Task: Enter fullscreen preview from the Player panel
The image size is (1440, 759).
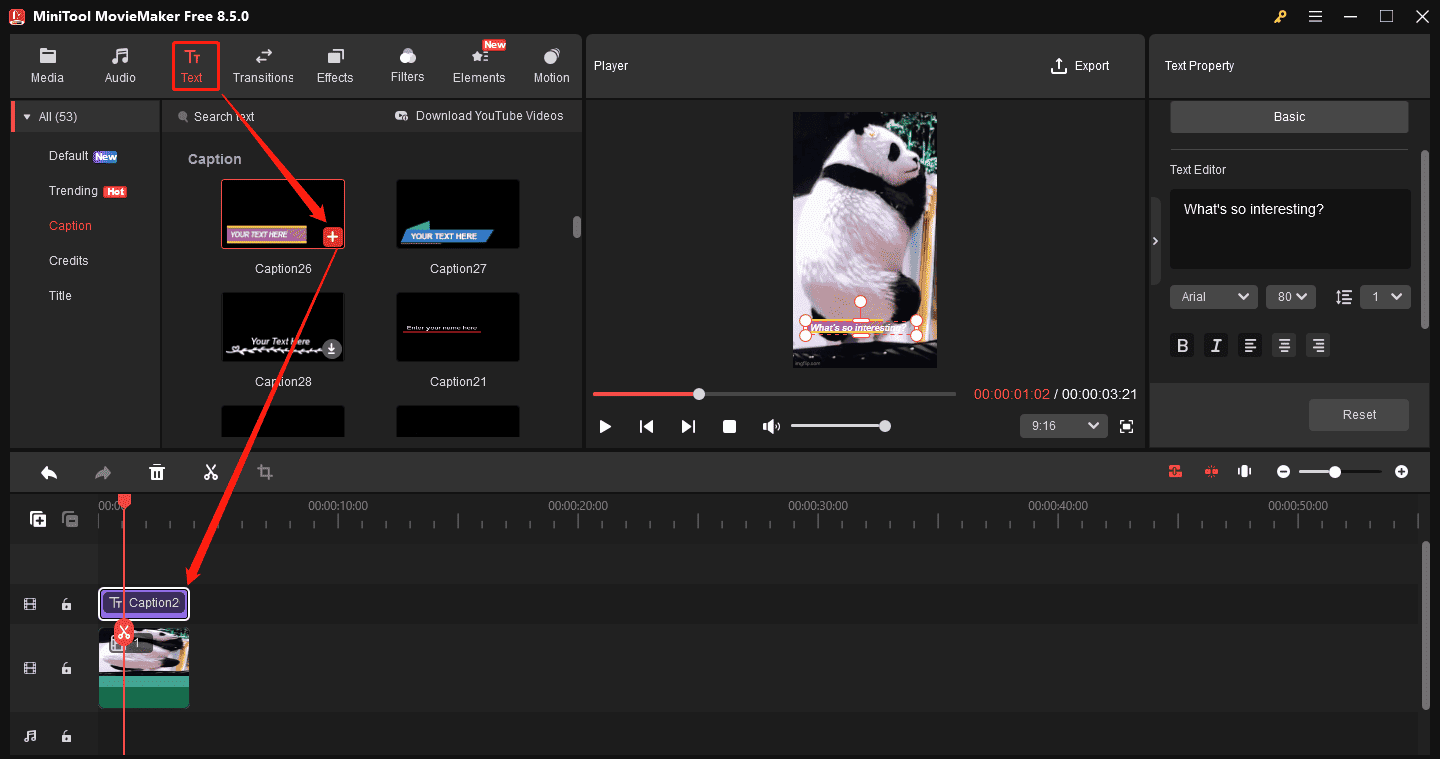Action: point(1126,426)
